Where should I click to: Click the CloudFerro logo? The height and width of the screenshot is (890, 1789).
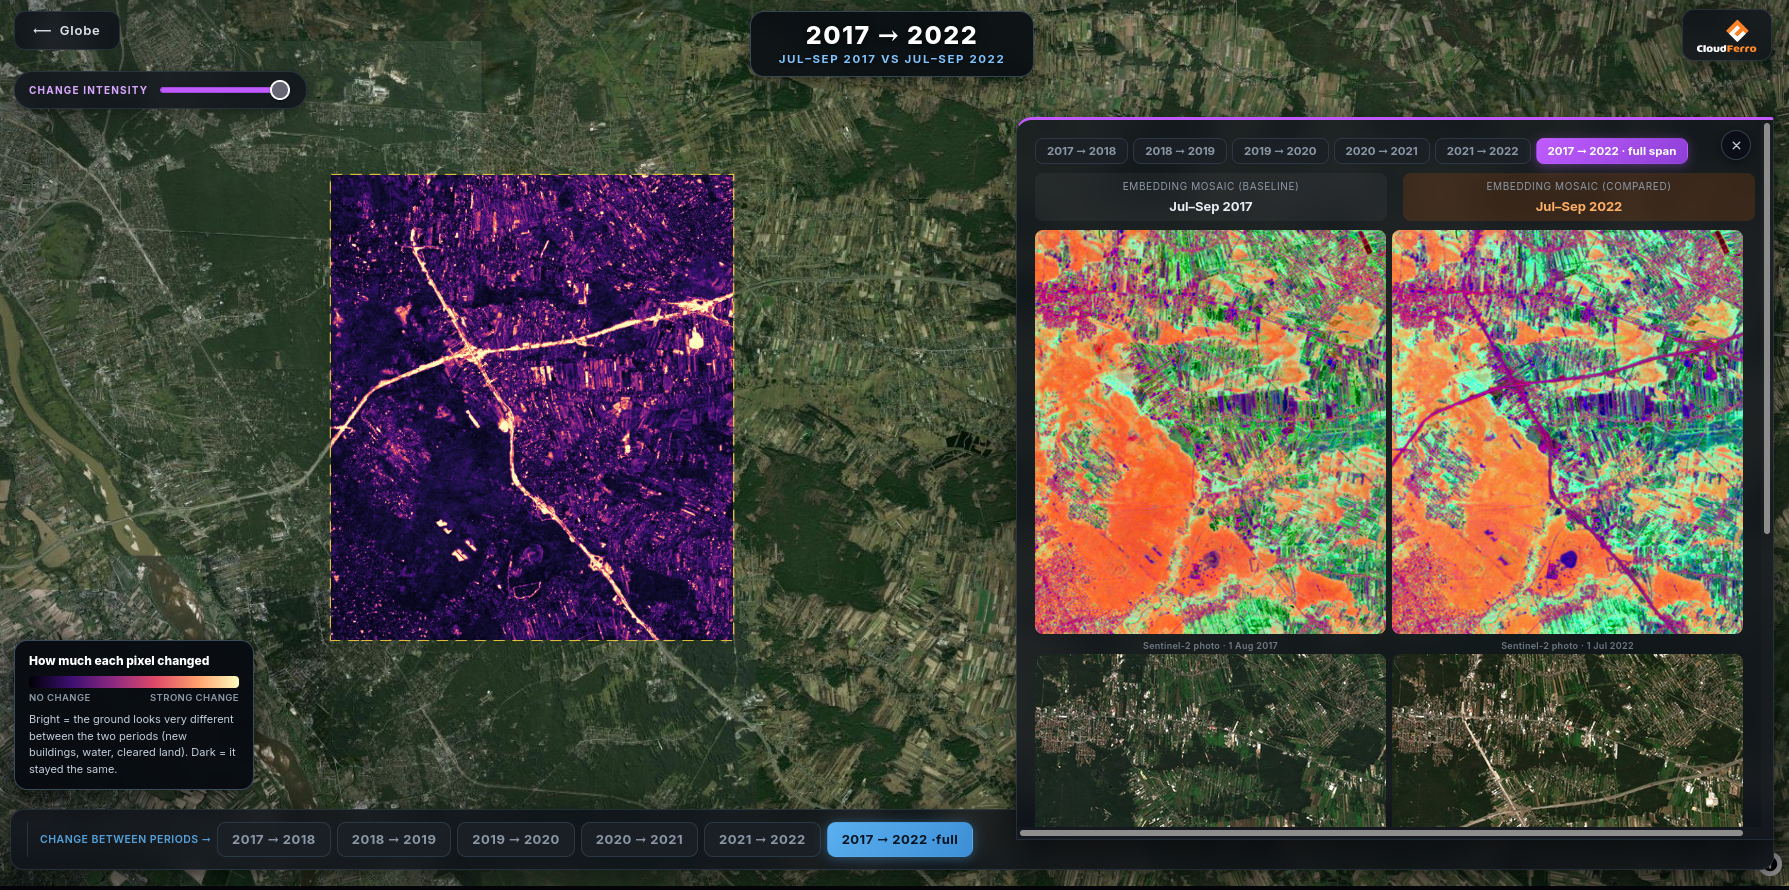click(x=1726, y=37)
